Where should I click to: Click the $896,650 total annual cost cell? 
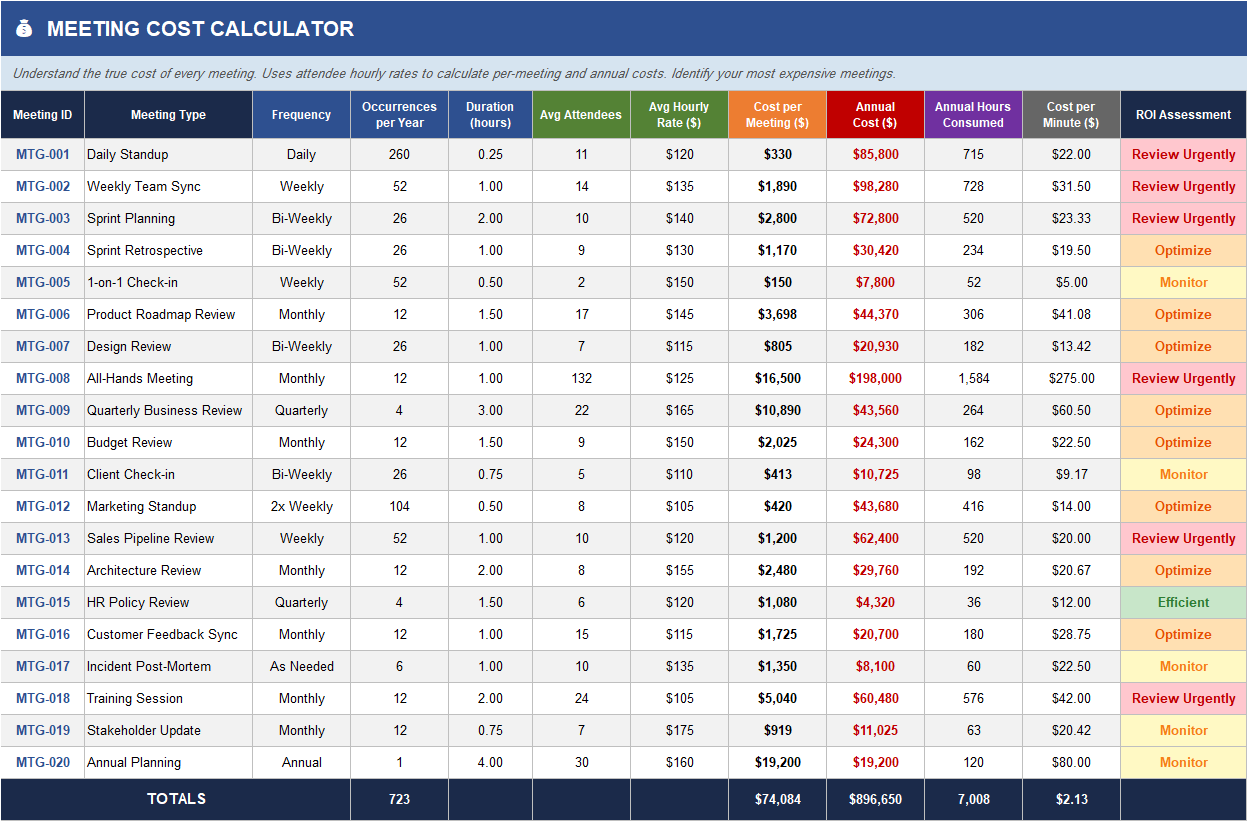(874, 799)
